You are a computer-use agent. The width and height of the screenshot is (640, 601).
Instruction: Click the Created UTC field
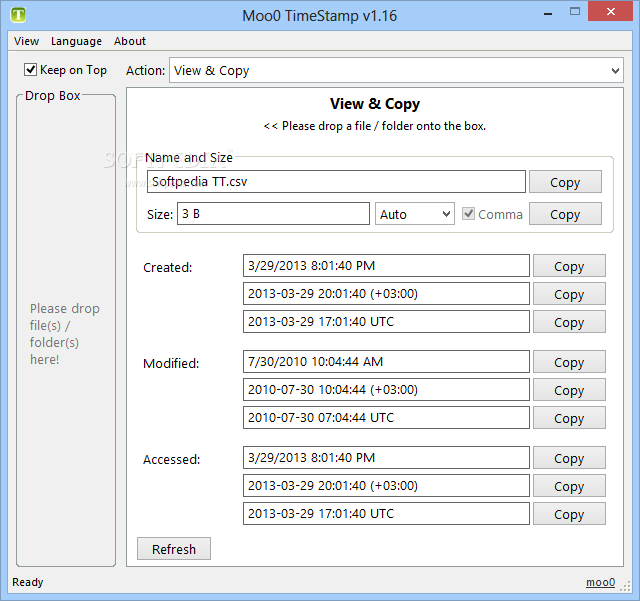pyautogui.click(x=386, y=322)
